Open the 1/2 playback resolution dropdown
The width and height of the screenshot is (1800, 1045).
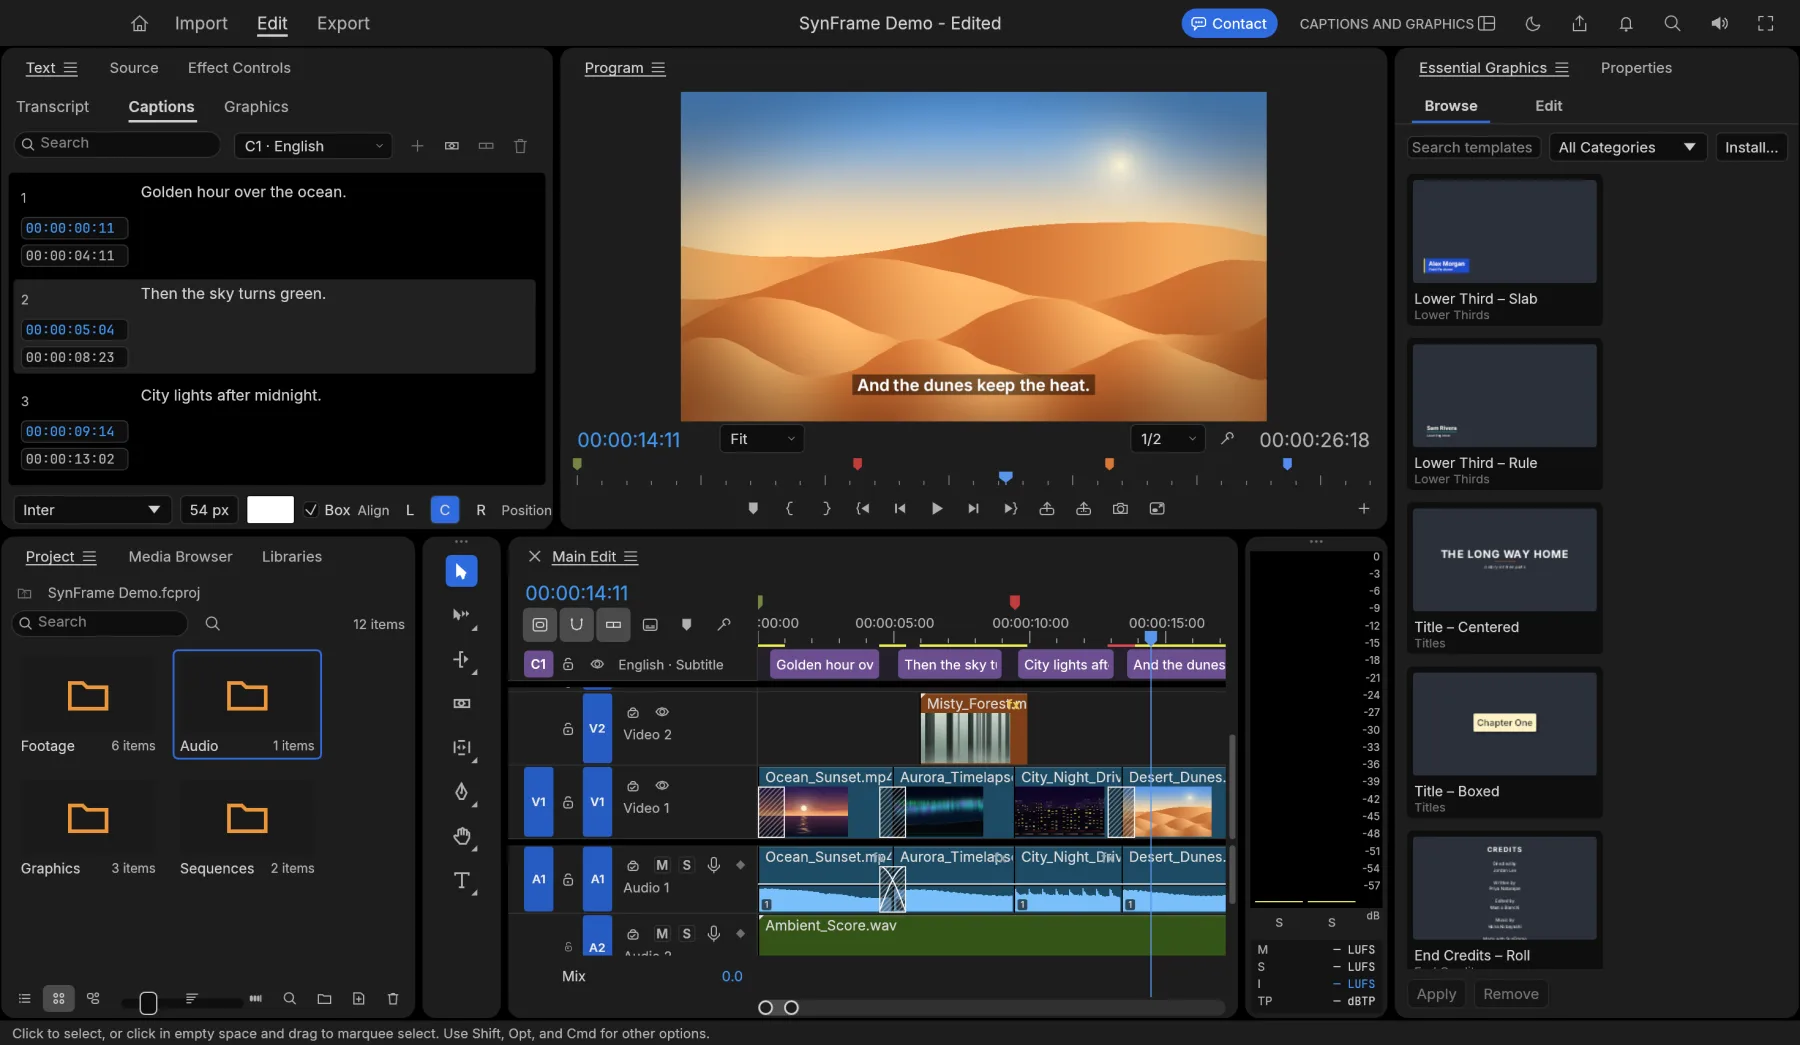1168,439
